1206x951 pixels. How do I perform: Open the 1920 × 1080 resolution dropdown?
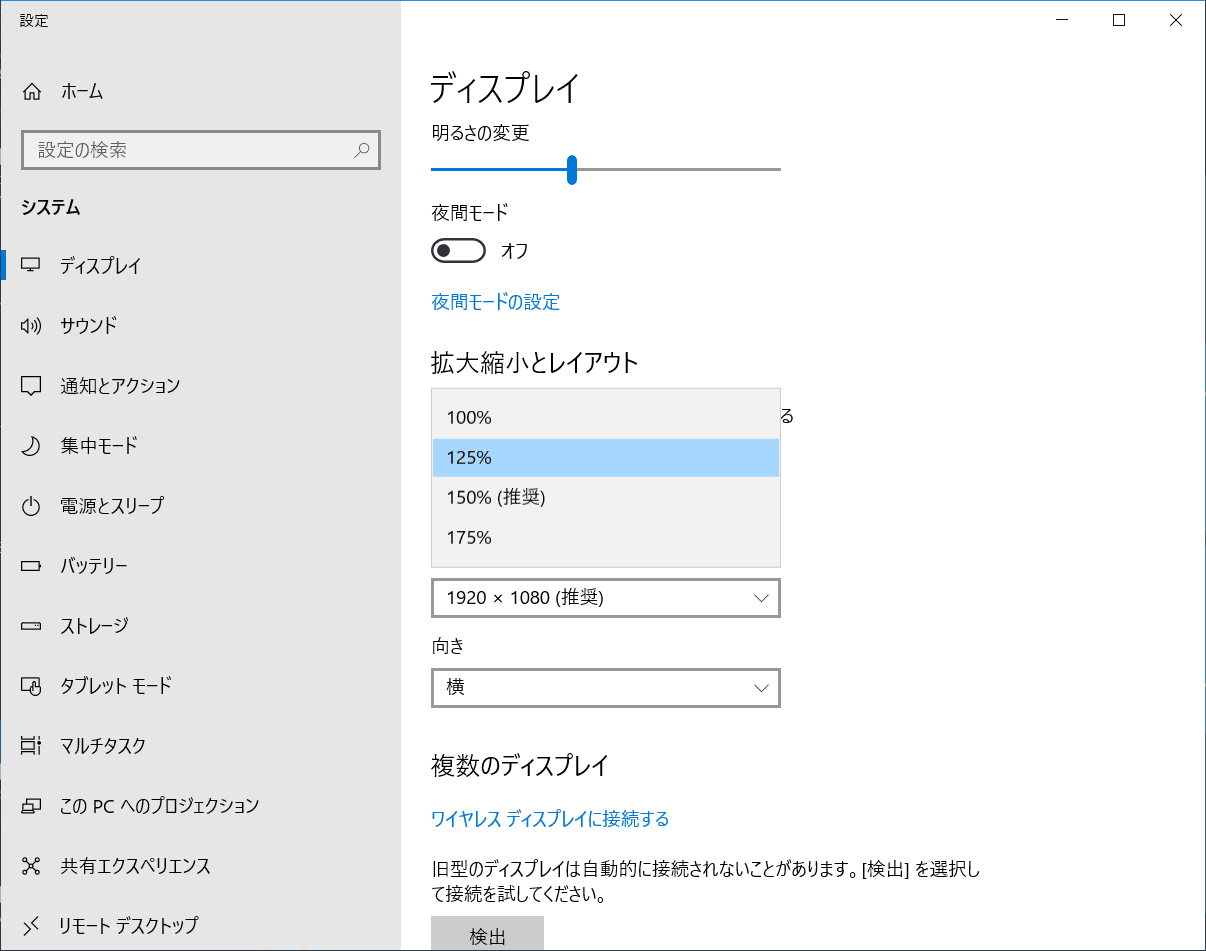[605, 598]
